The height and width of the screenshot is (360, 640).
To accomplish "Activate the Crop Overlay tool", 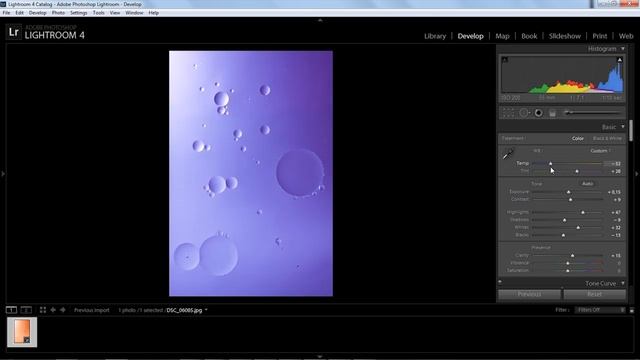I will pyautogui.click(x=508, y=113).
